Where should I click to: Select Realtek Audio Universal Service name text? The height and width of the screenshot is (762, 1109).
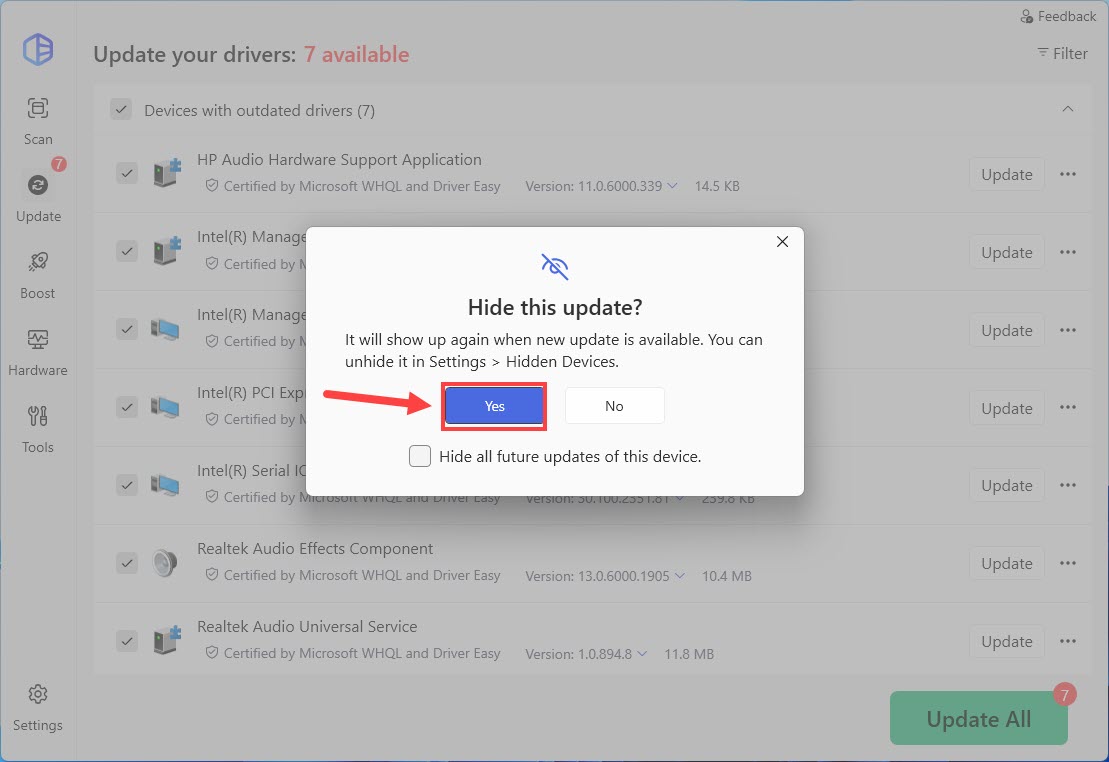click(307, 626)
